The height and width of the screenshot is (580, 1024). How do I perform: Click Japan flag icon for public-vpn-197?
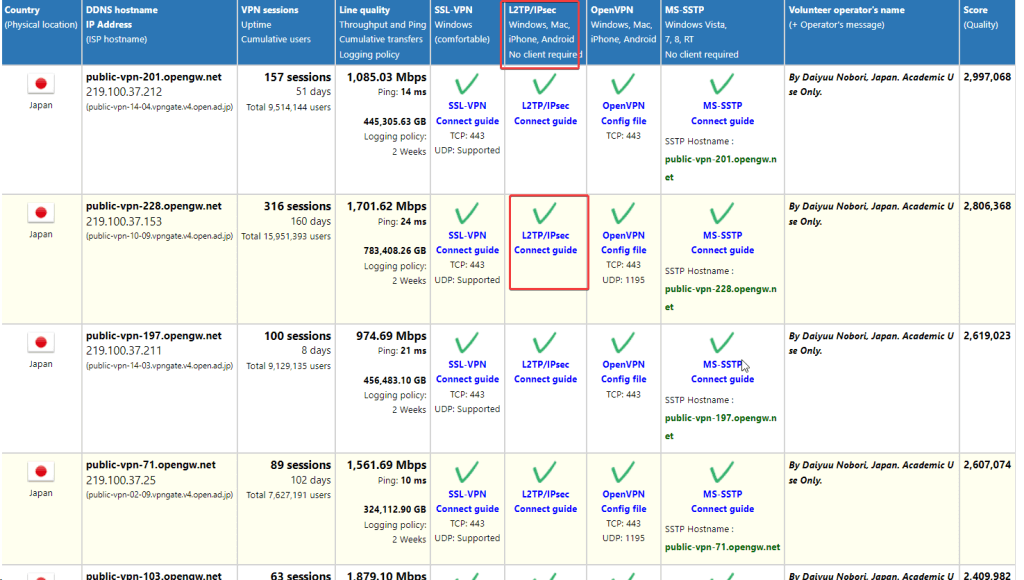40,343
